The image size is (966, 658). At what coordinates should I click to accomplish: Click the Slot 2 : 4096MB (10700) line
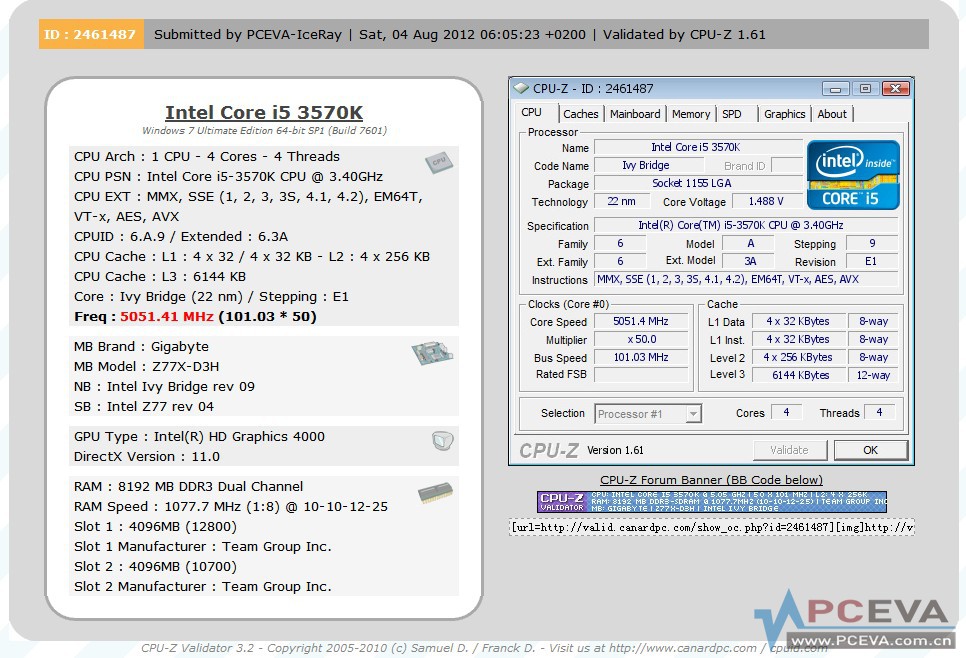155,567
